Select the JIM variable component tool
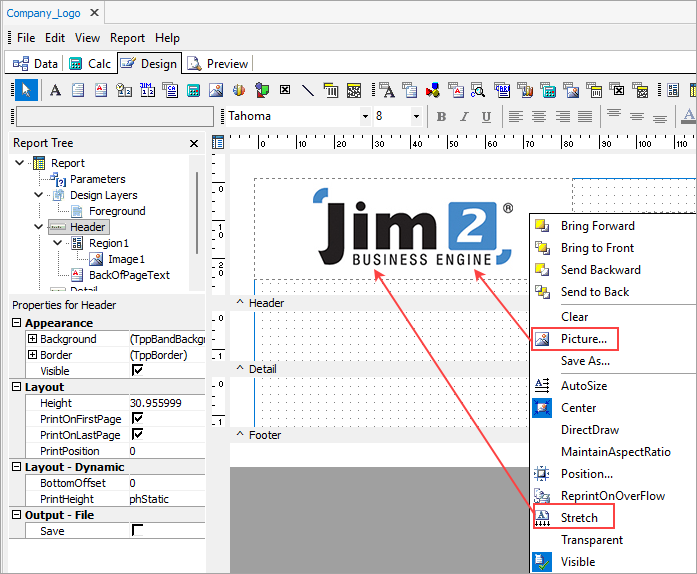Screen dimensions: 697x574 [x=147, y=90]
